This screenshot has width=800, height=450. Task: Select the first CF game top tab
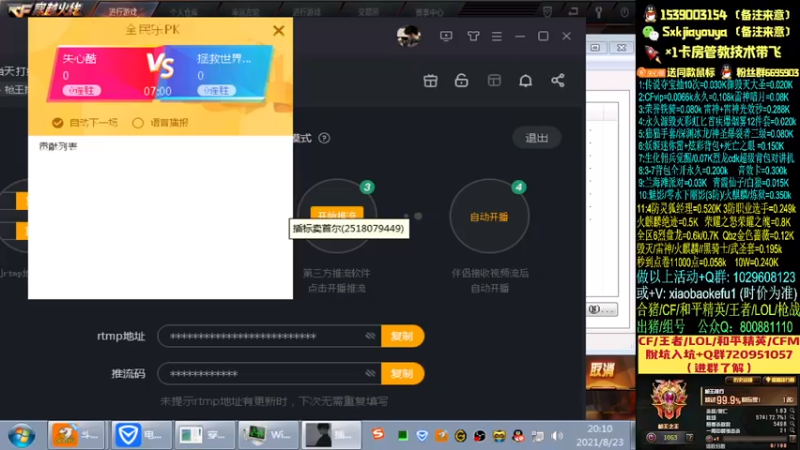pos(123,11)
